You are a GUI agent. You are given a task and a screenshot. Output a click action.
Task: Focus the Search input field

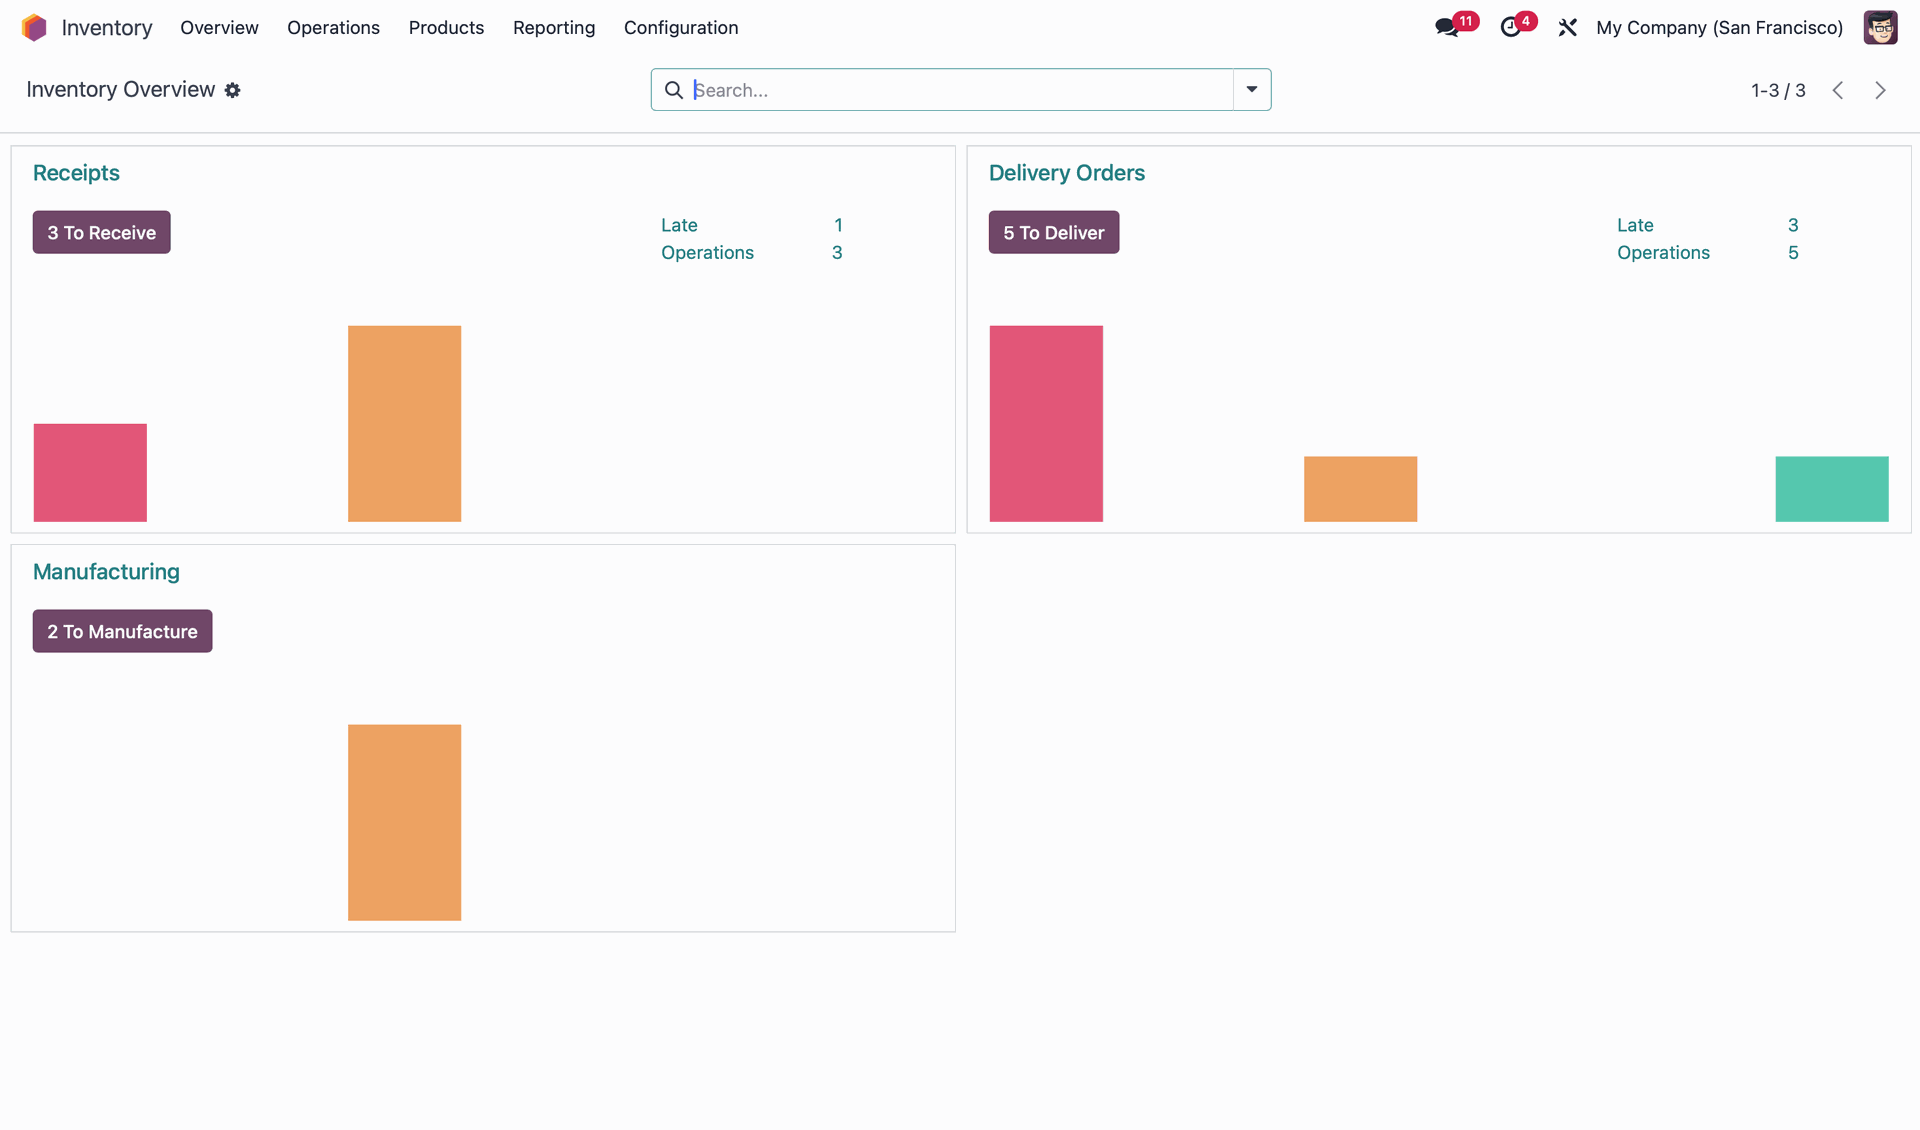(960, 90)
